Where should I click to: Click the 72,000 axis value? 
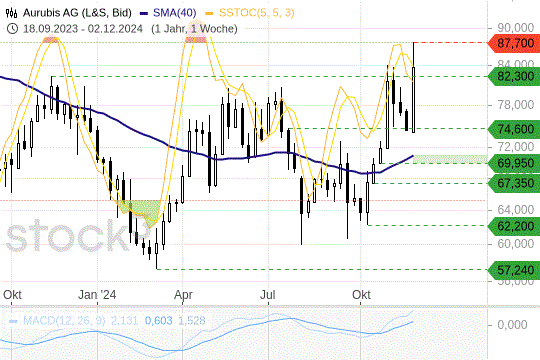click(x=516, y=147)
